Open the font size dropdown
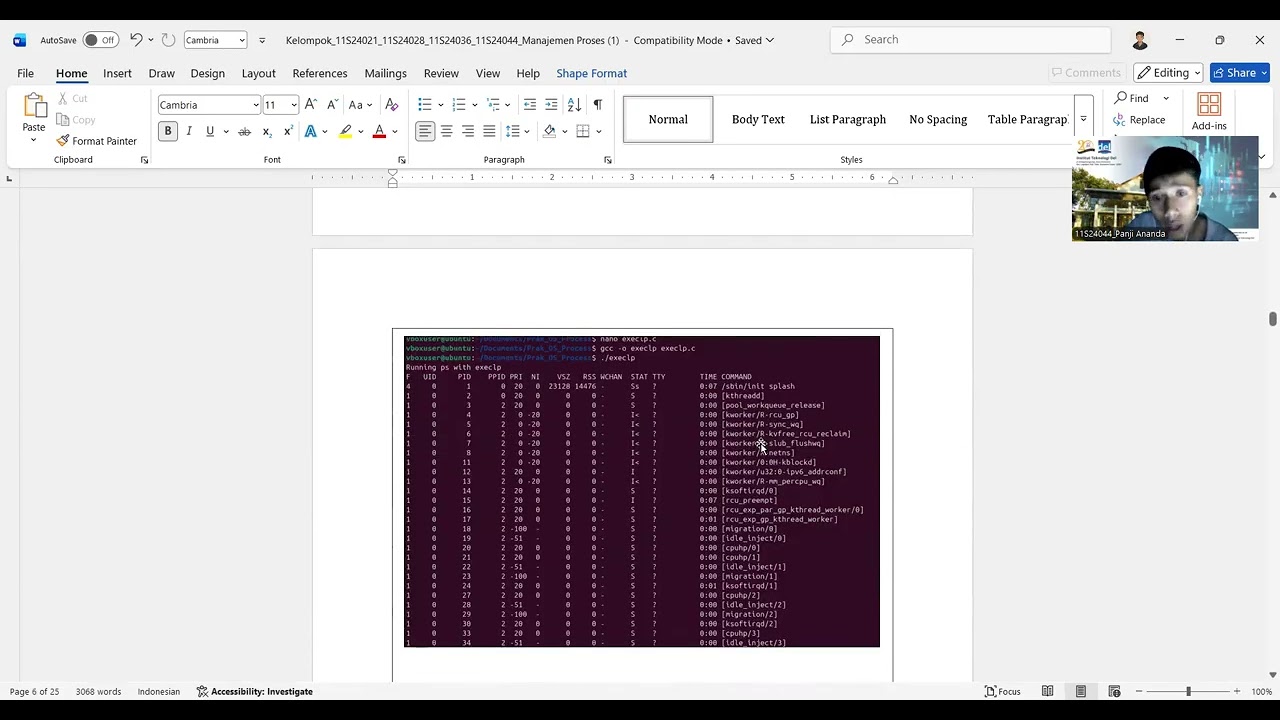Screen dimensions: 1280x720 (x=293, y=105)
